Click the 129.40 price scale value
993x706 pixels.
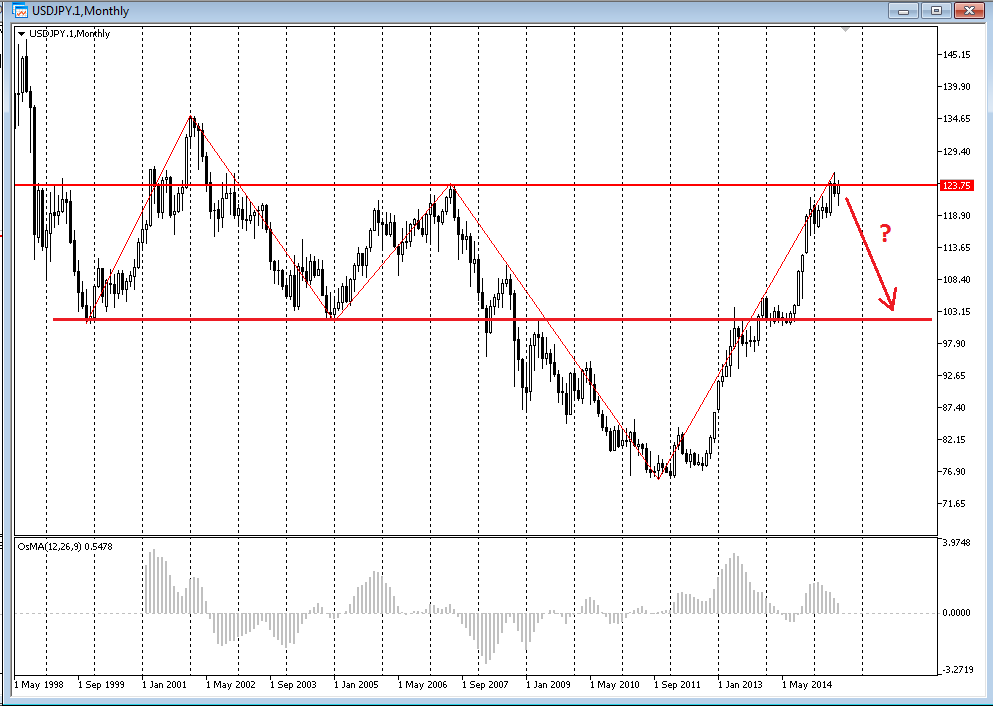pyautogui.click(x=956, y=151)
